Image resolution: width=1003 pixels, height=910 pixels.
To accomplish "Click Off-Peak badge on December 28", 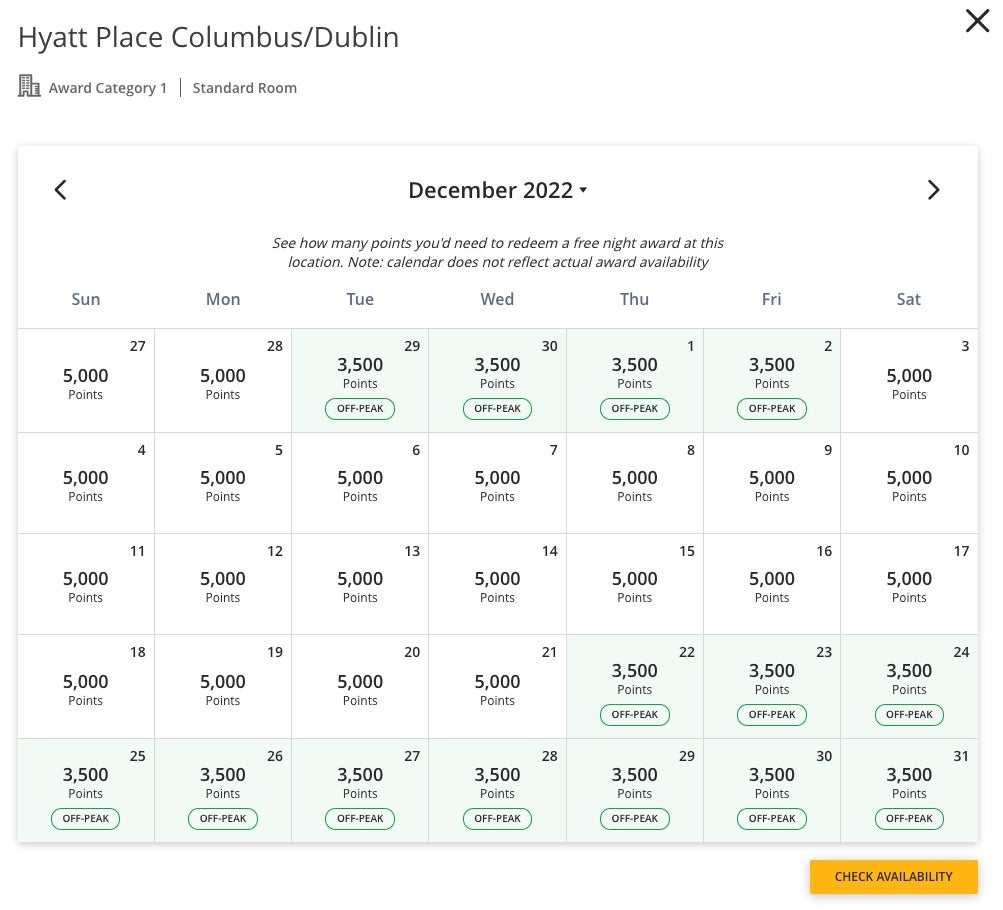I will [497, 819].
